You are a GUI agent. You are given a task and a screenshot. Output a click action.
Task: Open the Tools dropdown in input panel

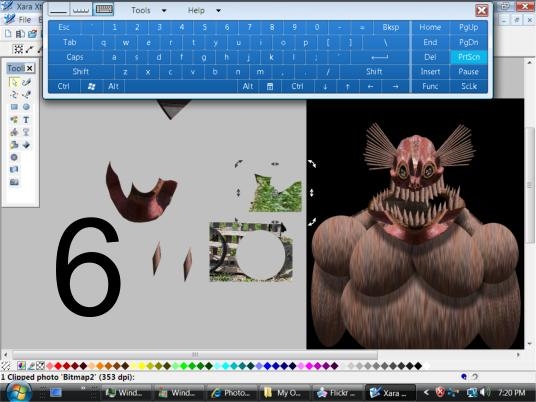pos(149,10)
